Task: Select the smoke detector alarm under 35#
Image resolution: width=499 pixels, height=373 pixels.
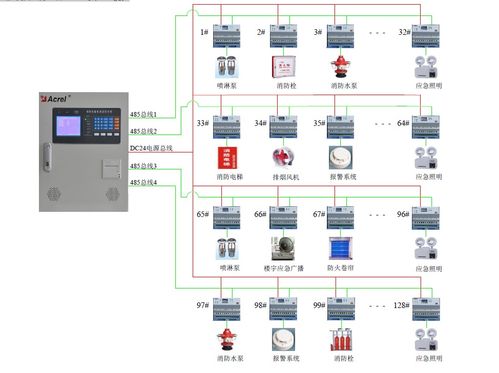Action: (x=340, y=158)
